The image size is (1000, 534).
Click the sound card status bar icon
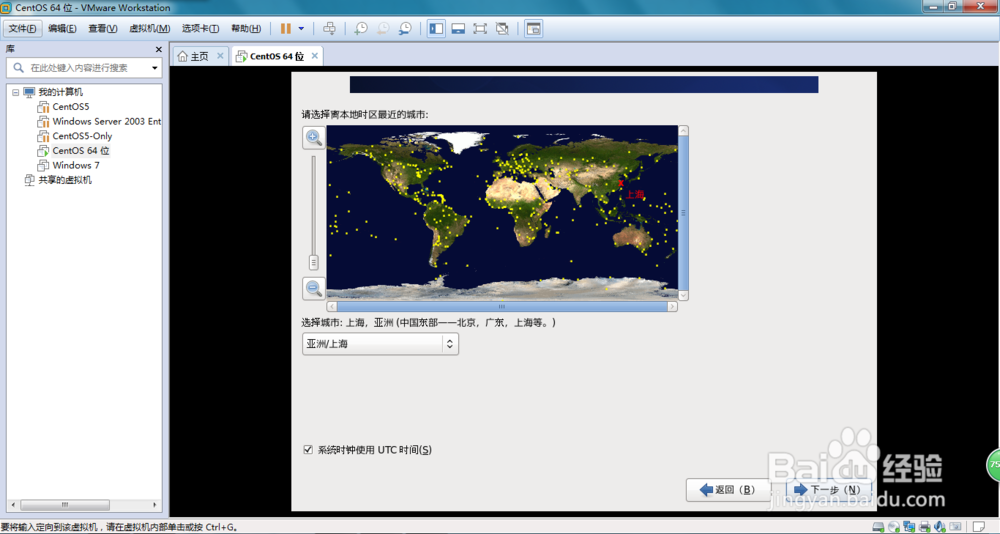[940, 527]
